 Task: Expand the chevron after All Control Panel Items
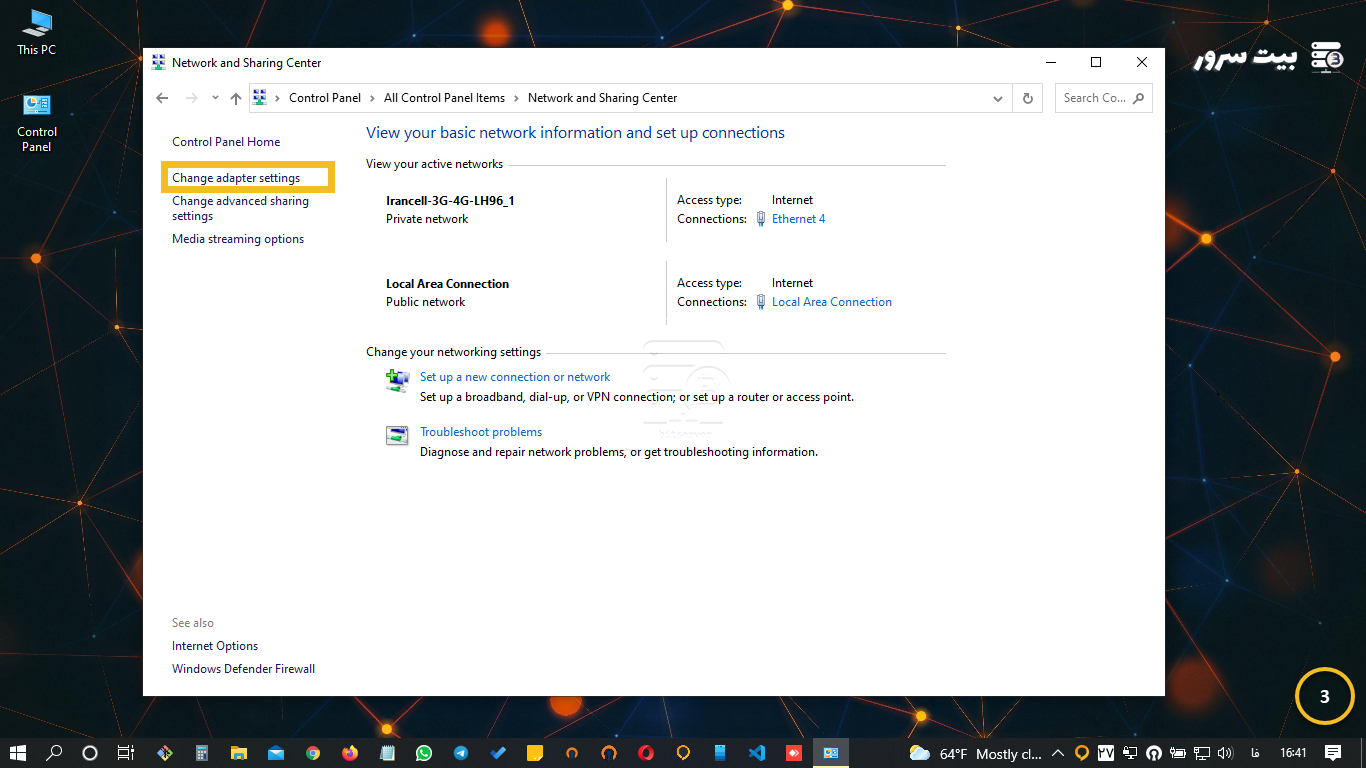(x=516, y=98)
